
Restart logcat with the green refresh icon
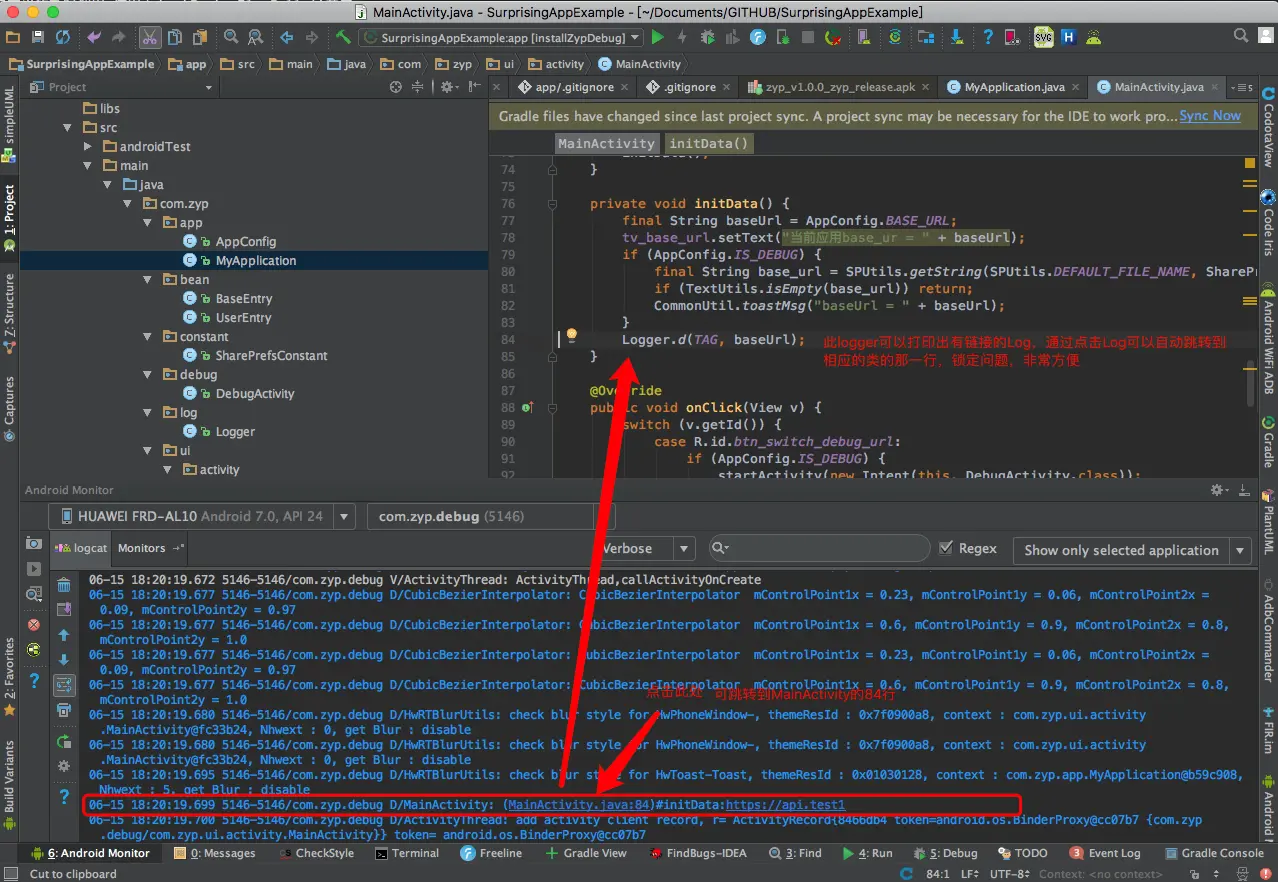point(64,741)
